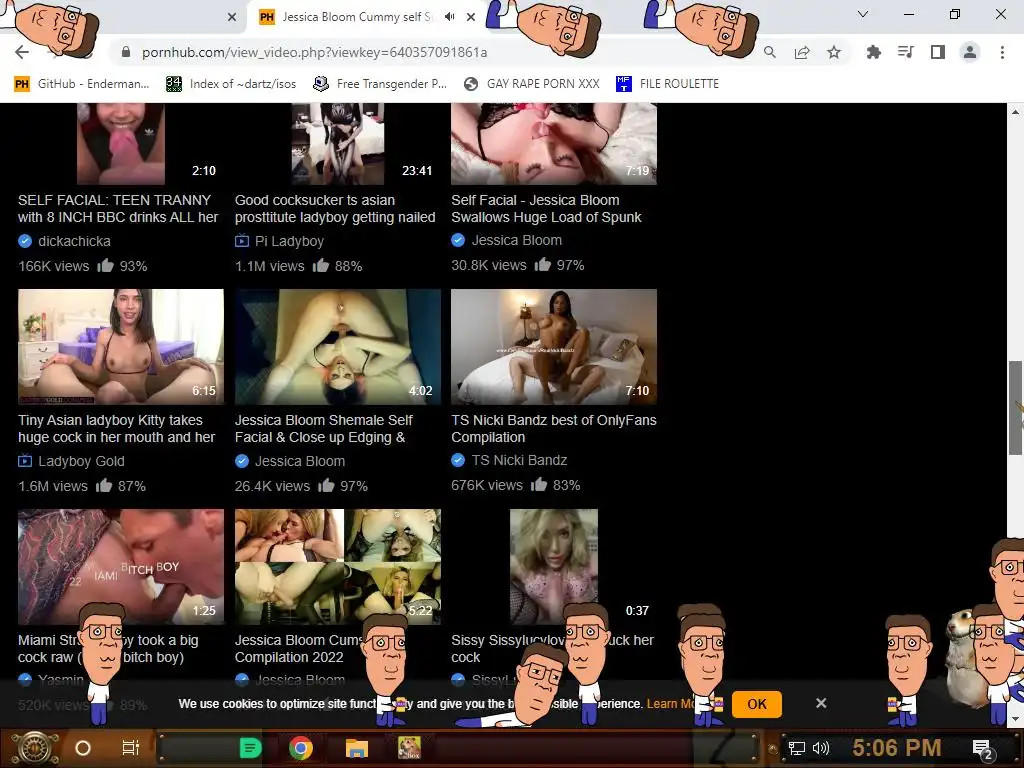Expand the tab search chevron
Screen dimensions: 1024x768
[863, 14]
